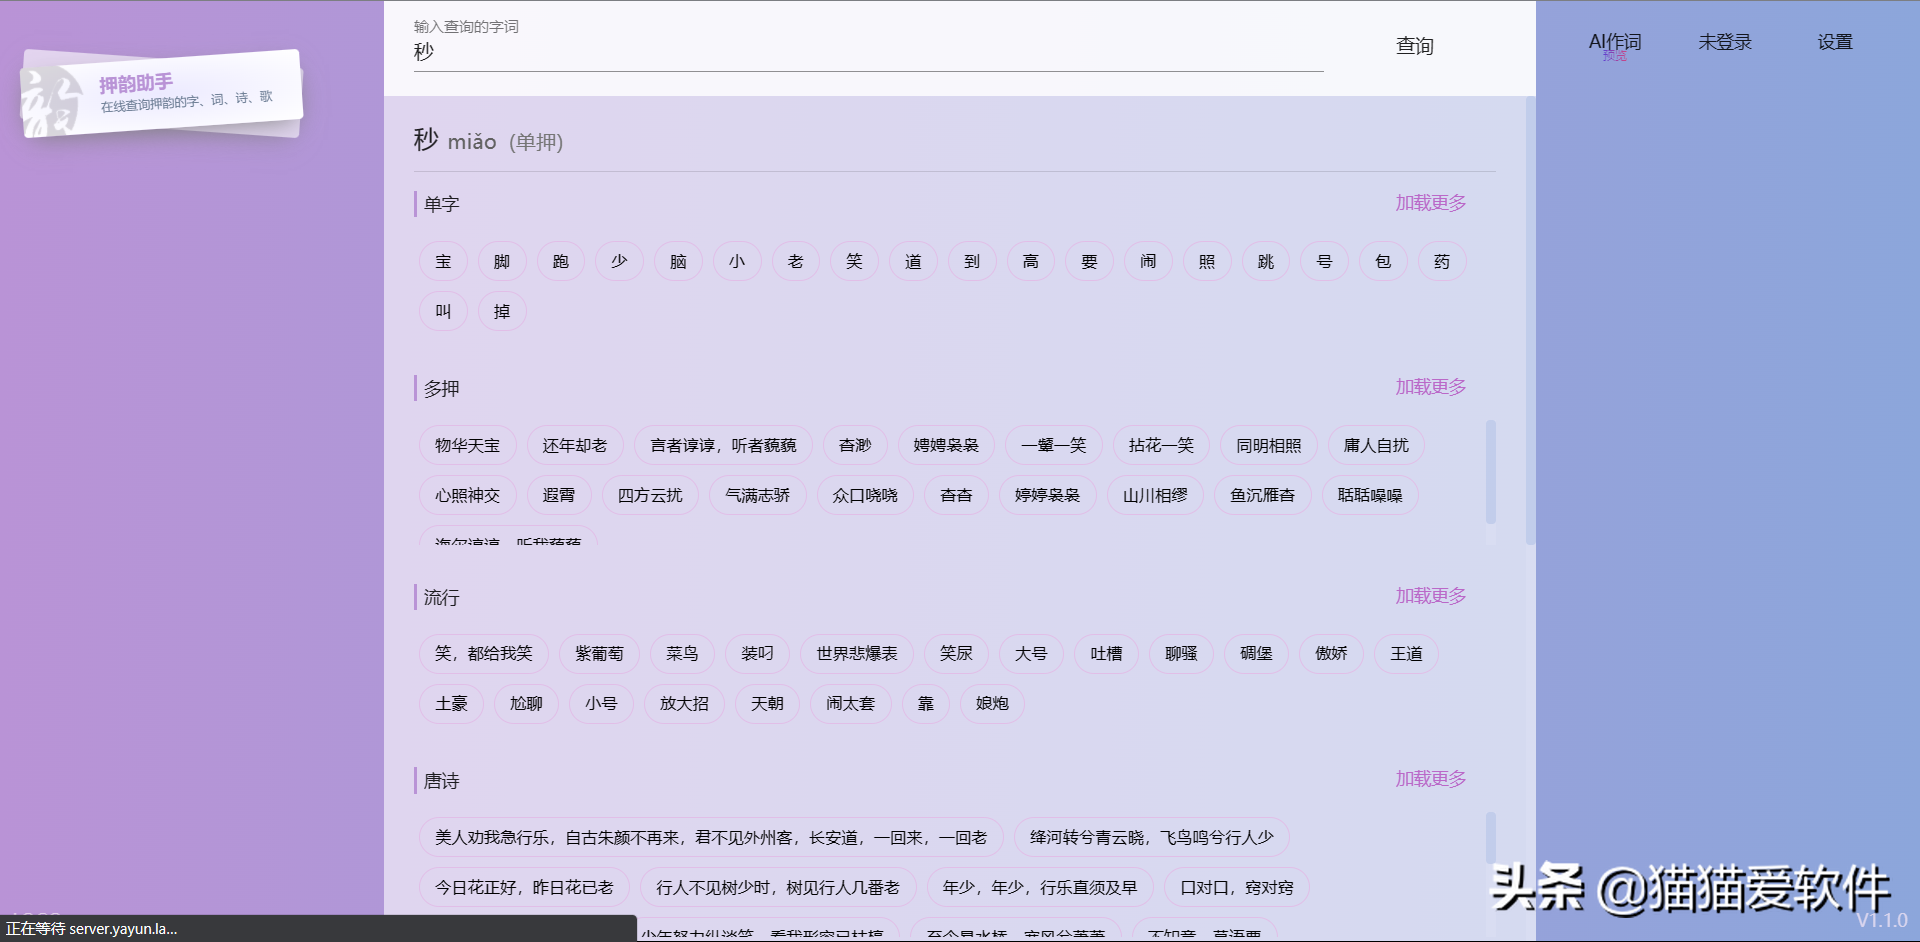Click the 多押 section inner scrollbar
The width and height of the screenshot is (1920, 942).
(1491, 472)
